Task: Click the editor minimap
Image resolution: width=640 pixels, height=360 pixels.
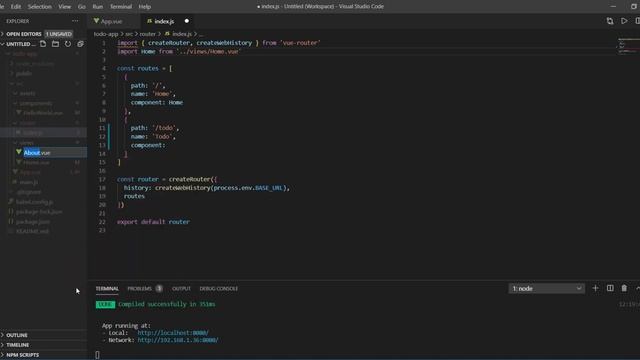Action: tap(628, 46)
